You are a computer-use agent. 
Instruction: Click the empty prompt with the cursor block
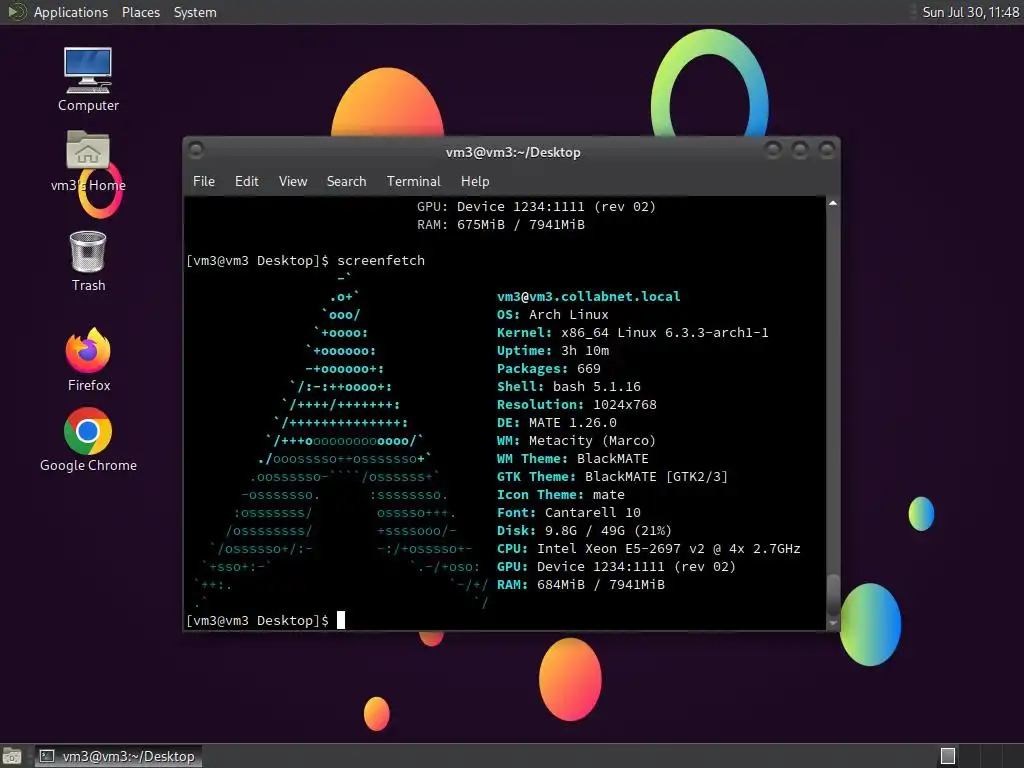tap(265, 620)
